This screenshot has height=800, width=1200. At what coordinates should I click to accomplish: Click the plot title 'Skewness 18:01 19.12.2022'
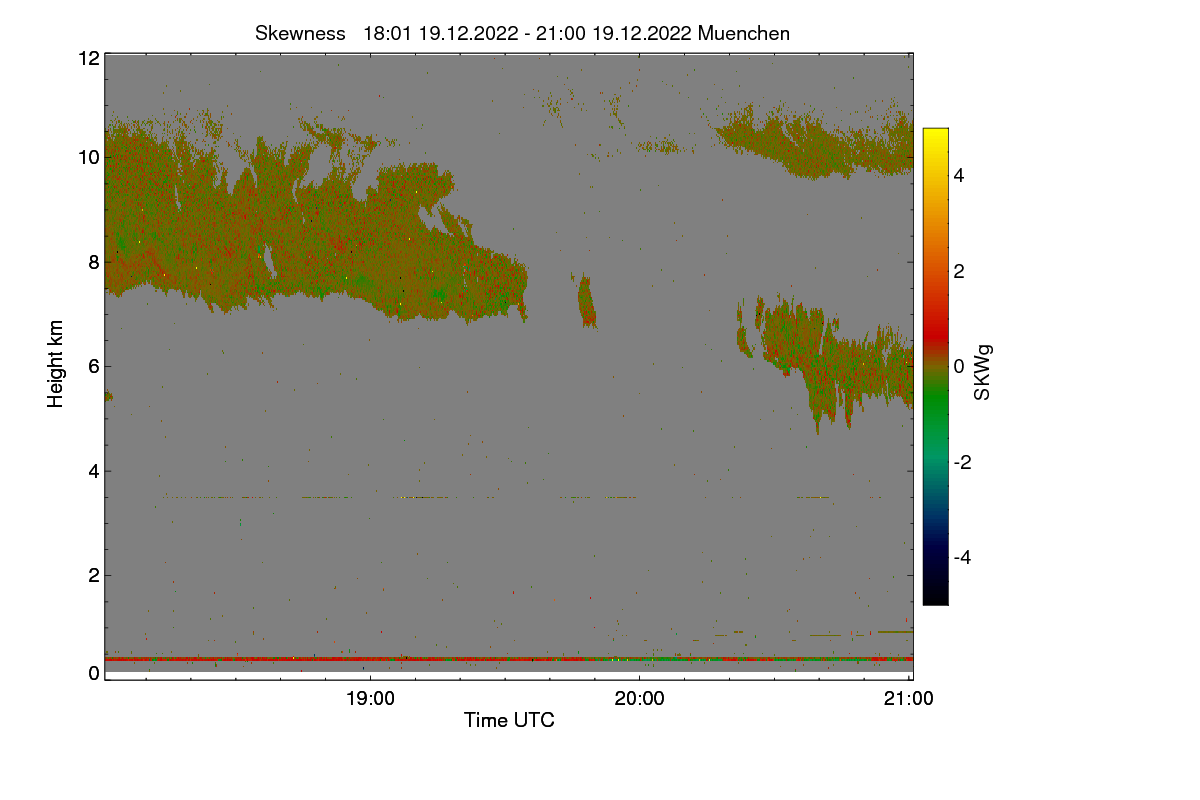[x=522, y=33]
